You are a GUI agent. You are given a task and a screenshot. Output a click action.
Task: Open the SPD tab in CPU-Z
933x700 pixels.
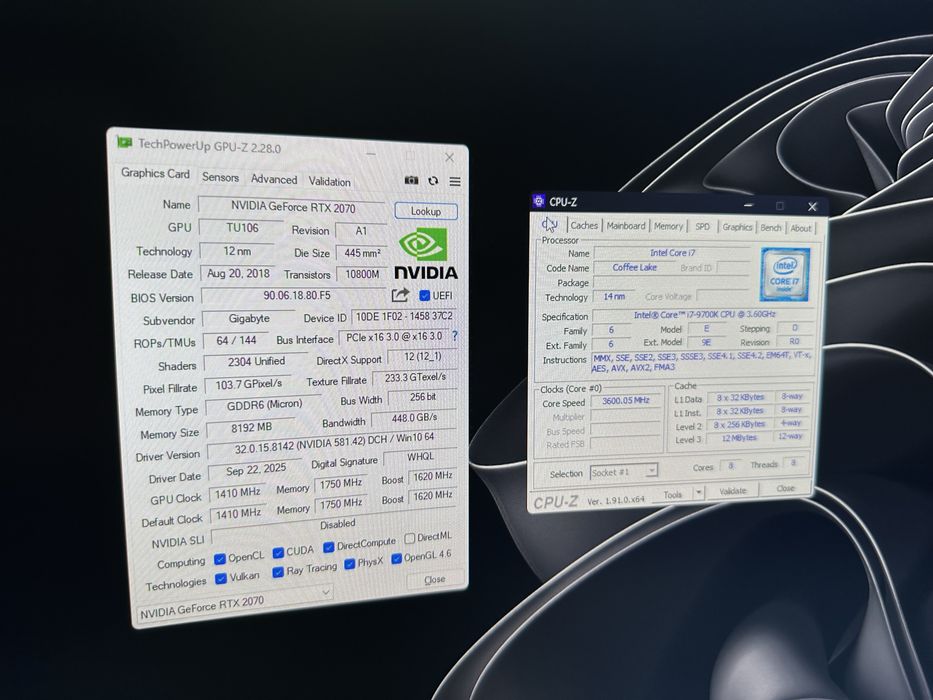point(703,227)
